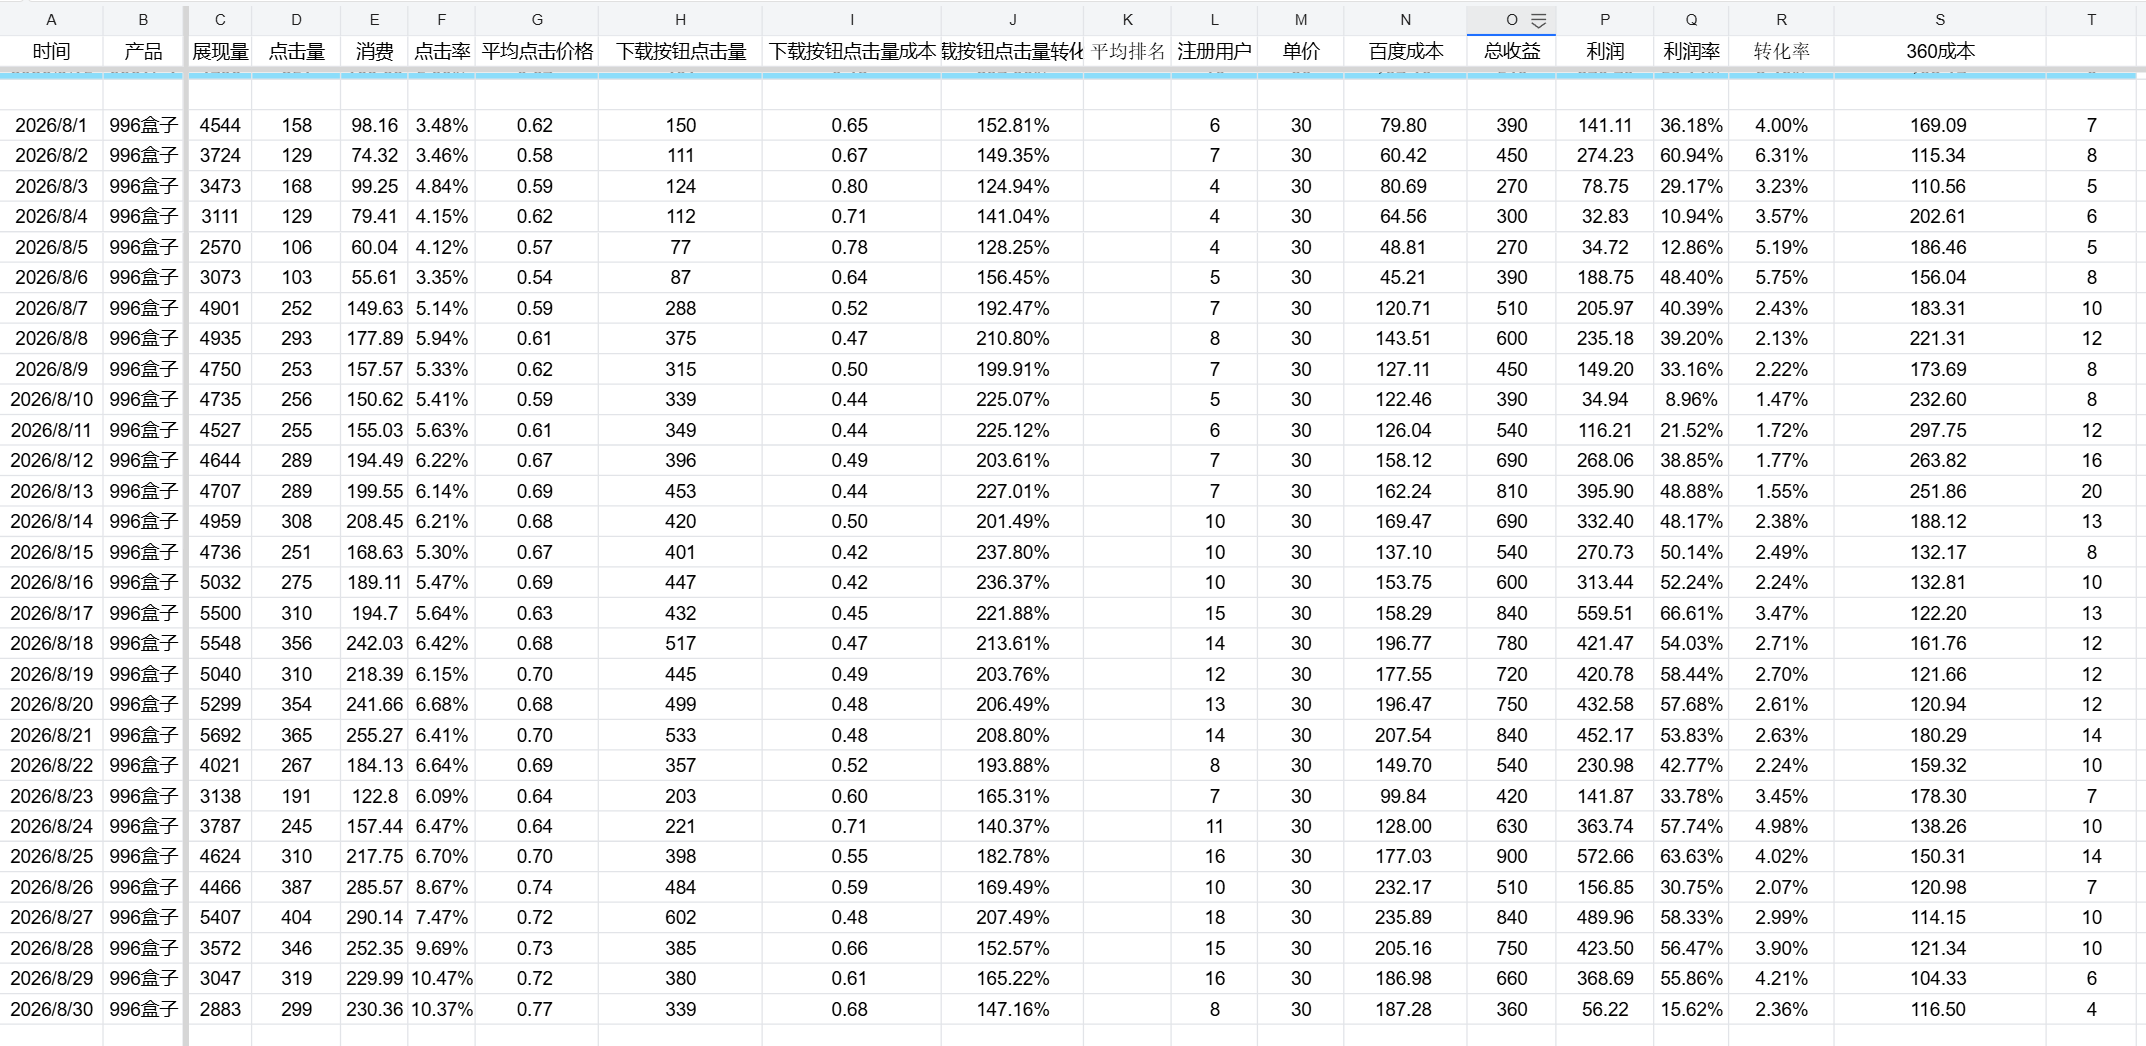
Task: Select column A header letter
Action: click(x=51, y=20)
